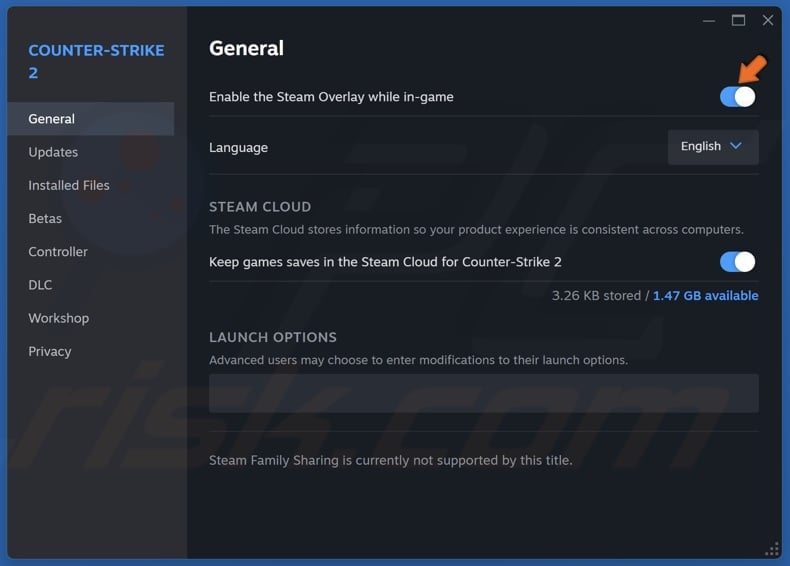Click the 1.47 GB available link
Viewport: 790px width, 566px height.
tap(705, 295)
